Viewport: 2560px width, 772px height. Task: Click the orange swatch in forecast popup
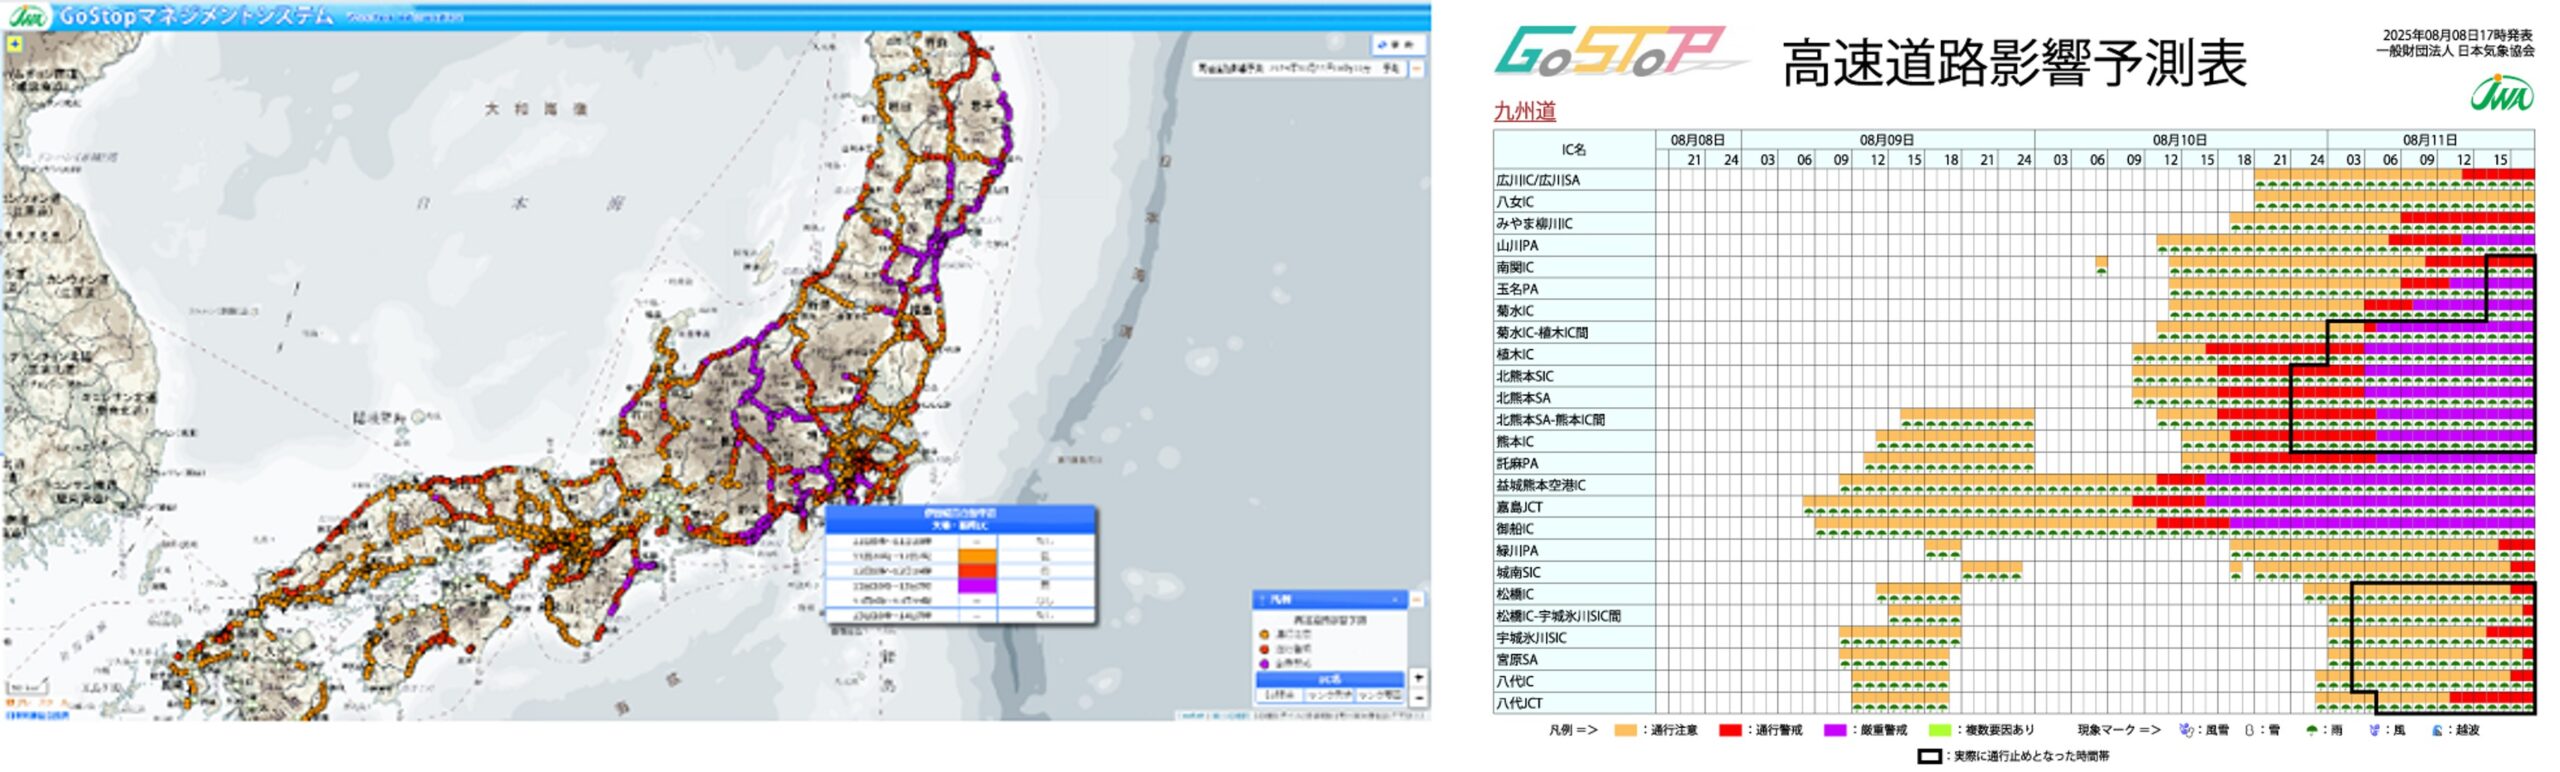coord(977,556)
